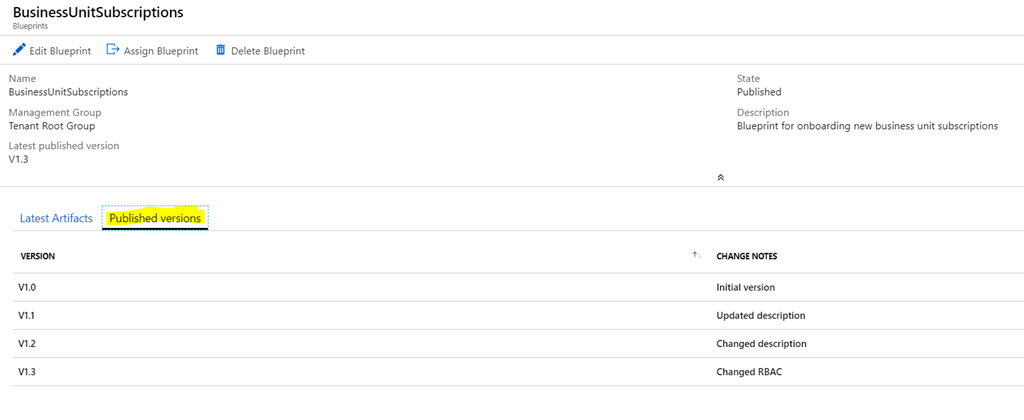
Task: Click the Assign Blueprint arrow icon
Action: click(x=113, y=50)
